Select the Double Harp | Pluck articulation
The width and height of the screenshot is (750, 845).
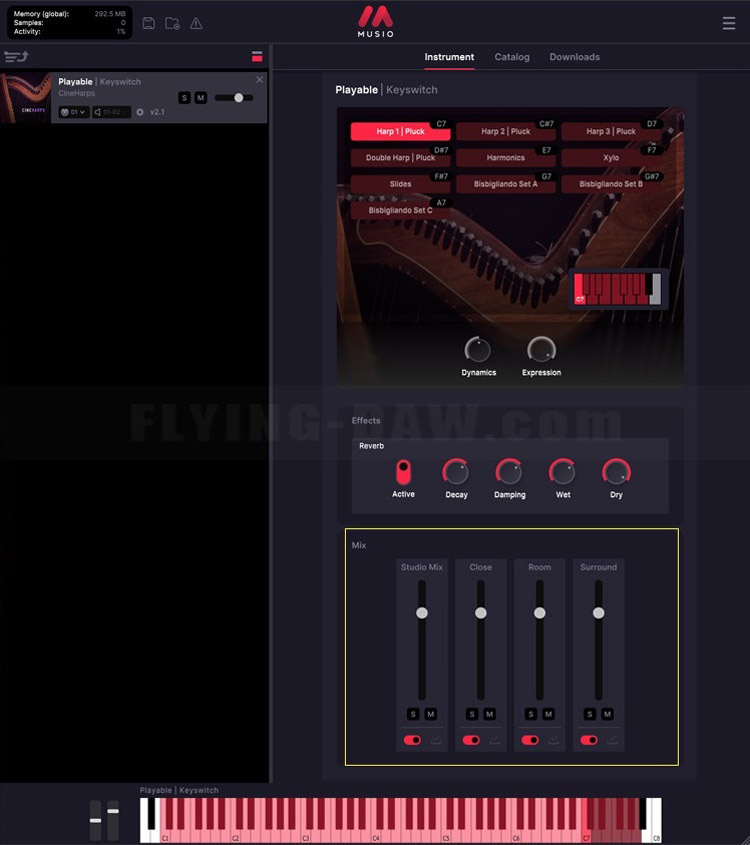coord(400,157)
